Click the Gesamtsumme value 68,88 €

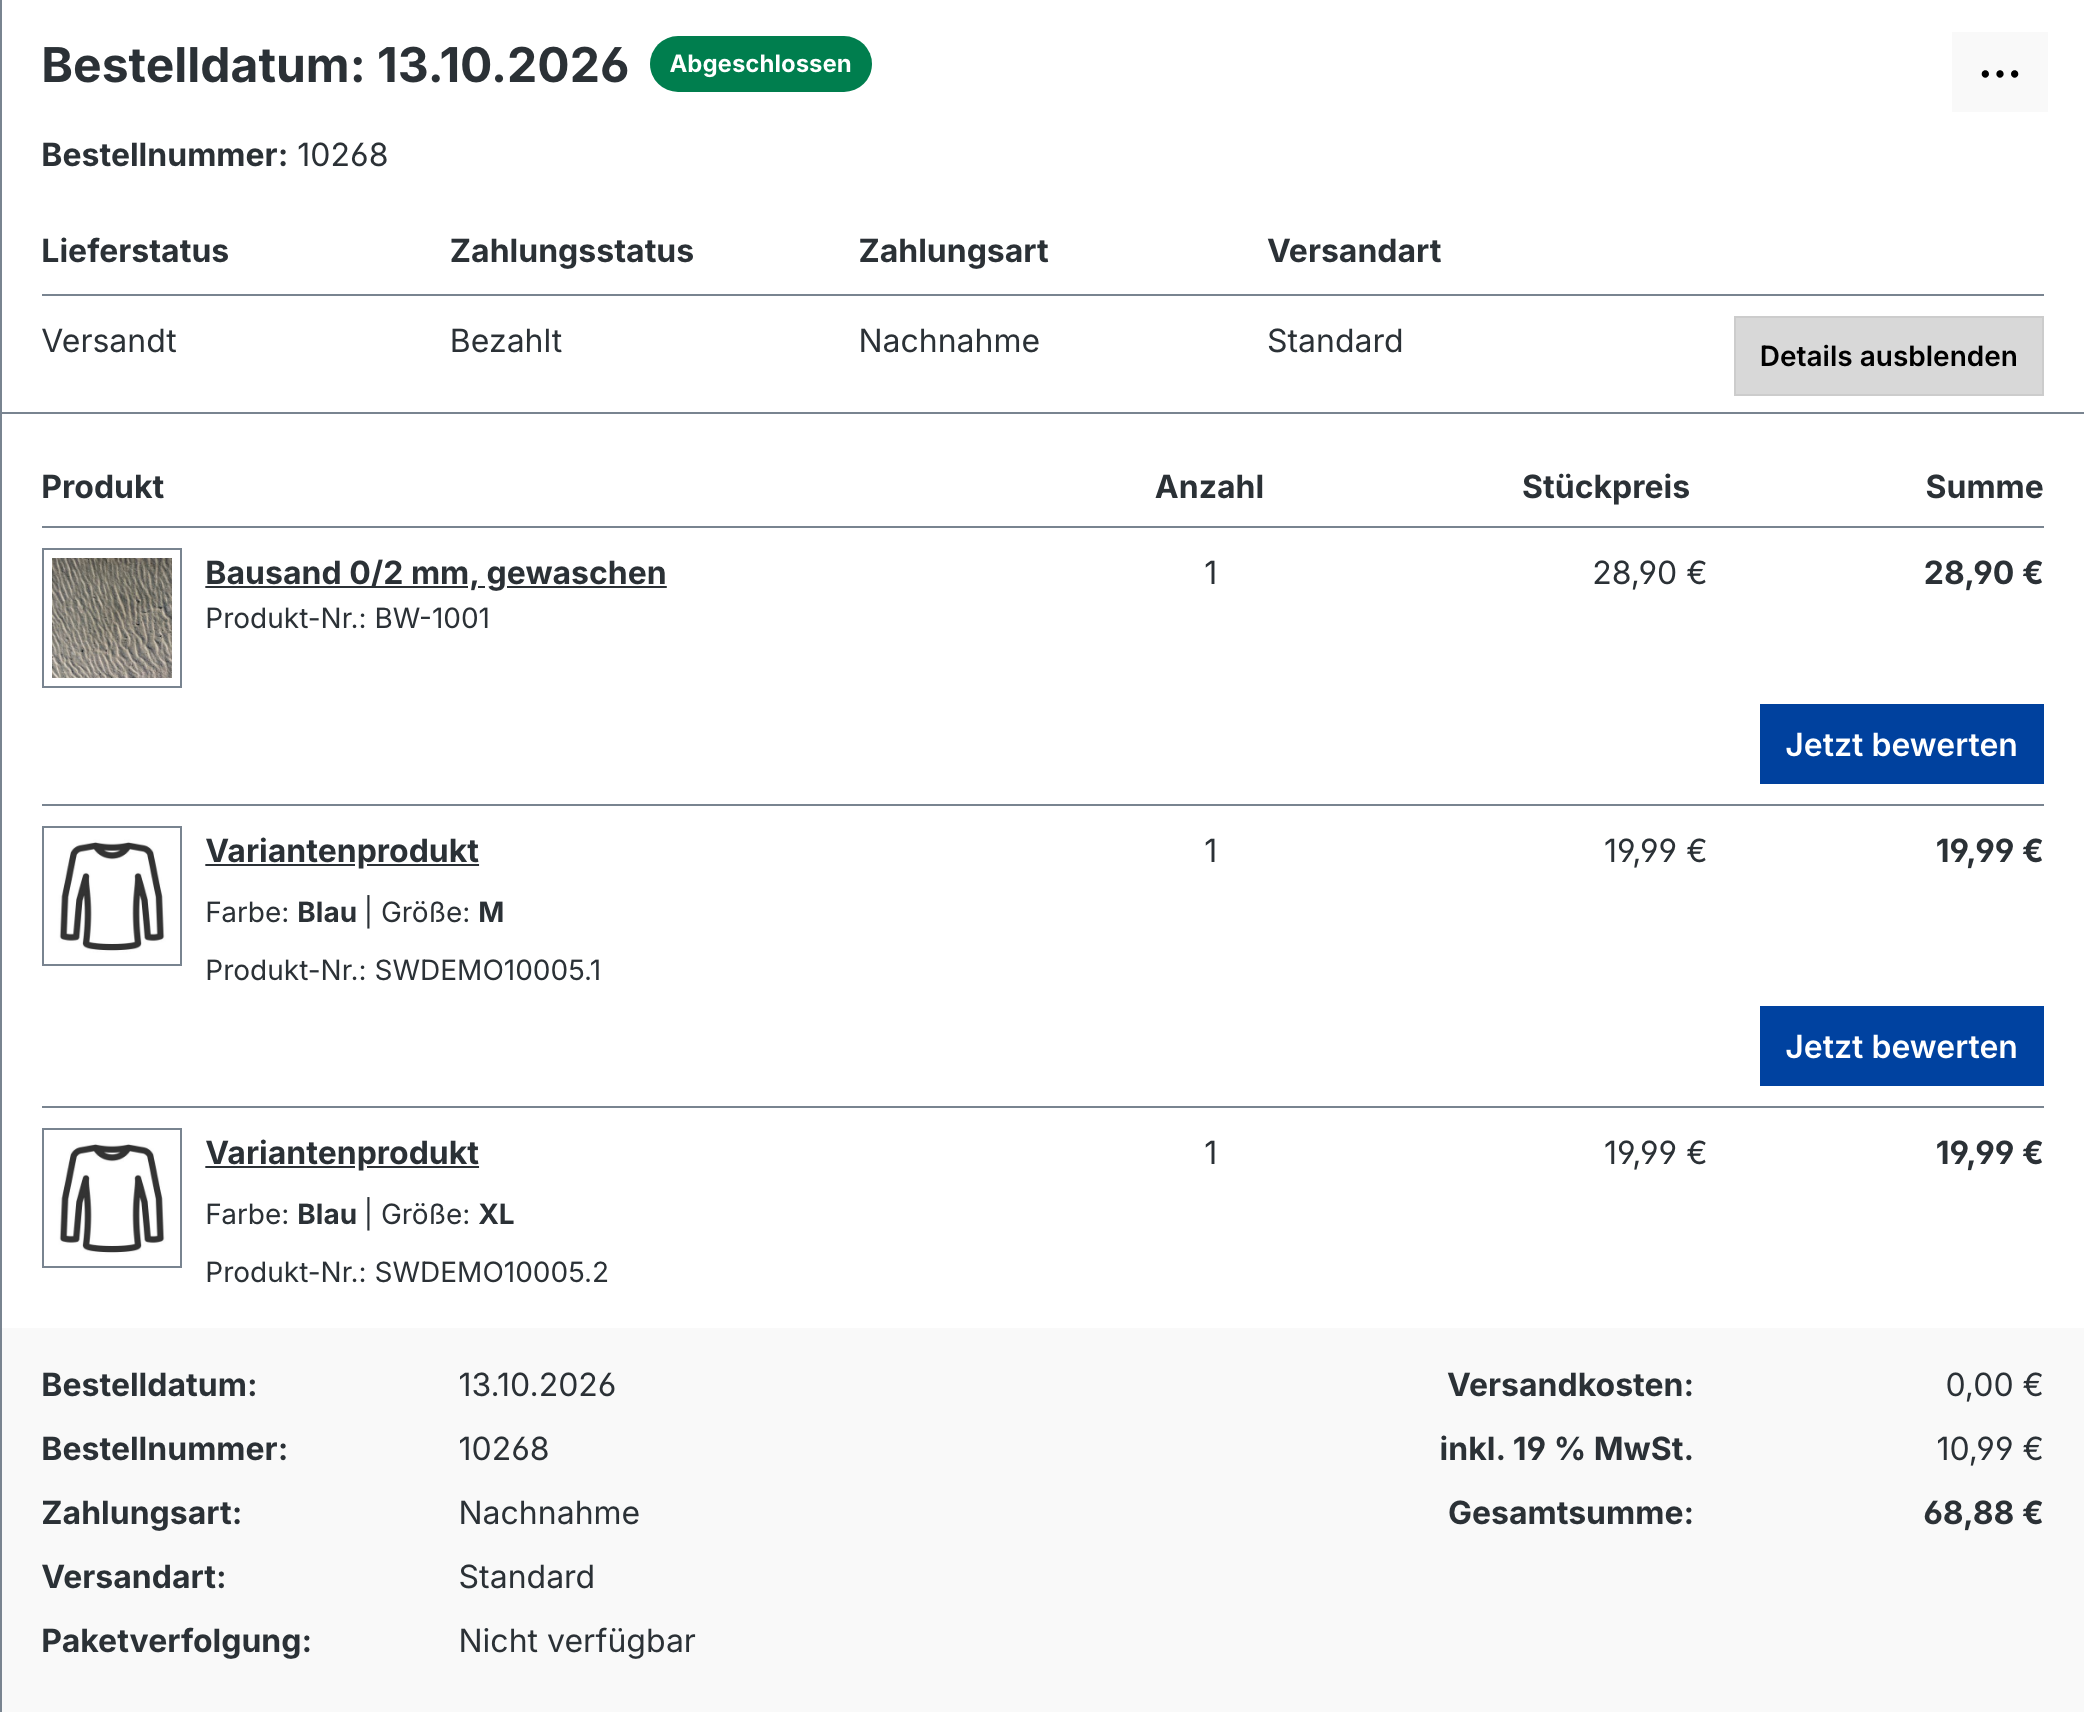pos(1983,1513)
